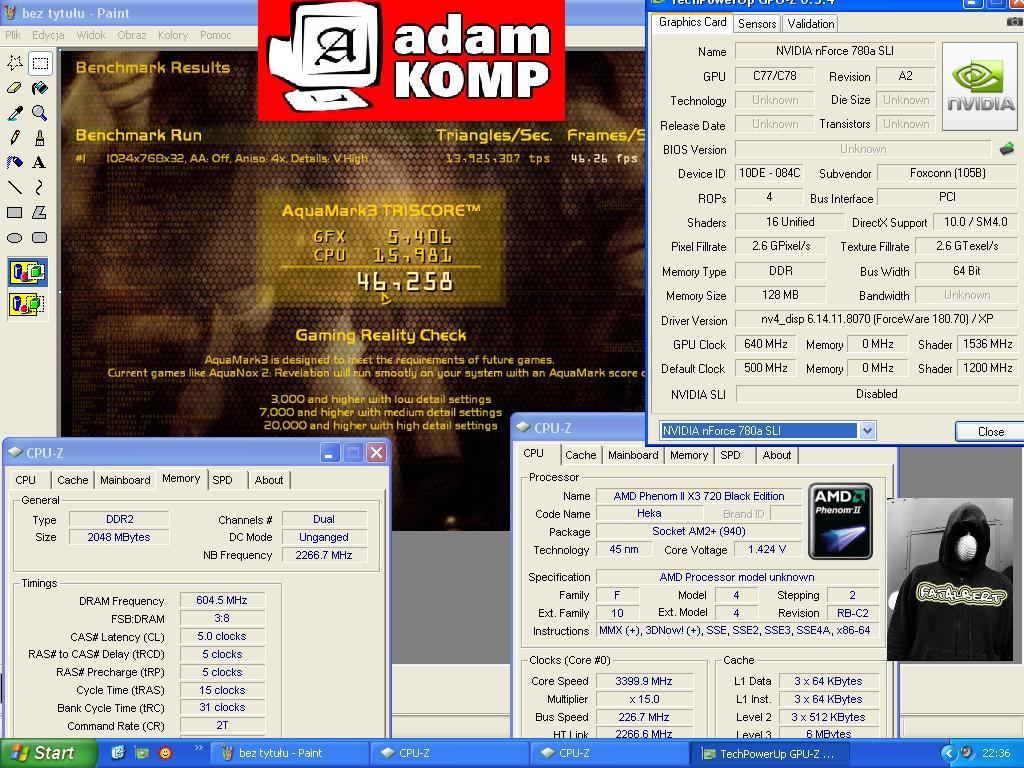Select the Pick Color eyedropper tool
The image size is (1024, 768).
(x=14, y=112)
